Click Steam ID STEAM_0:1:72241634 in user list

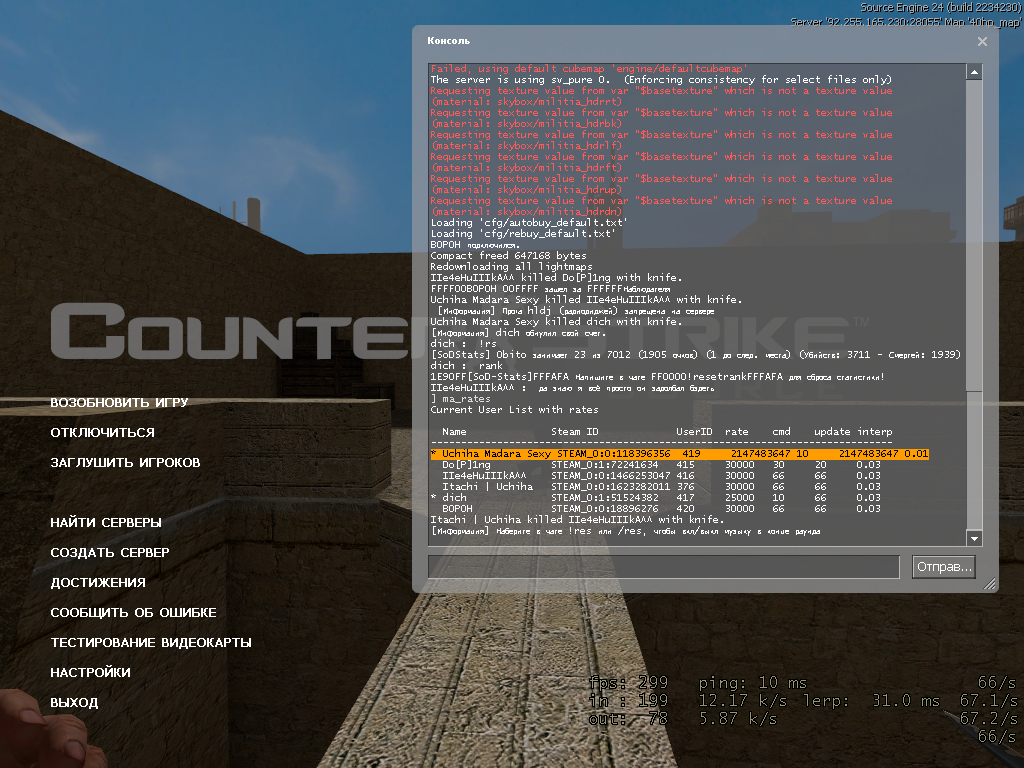(605, 465)
